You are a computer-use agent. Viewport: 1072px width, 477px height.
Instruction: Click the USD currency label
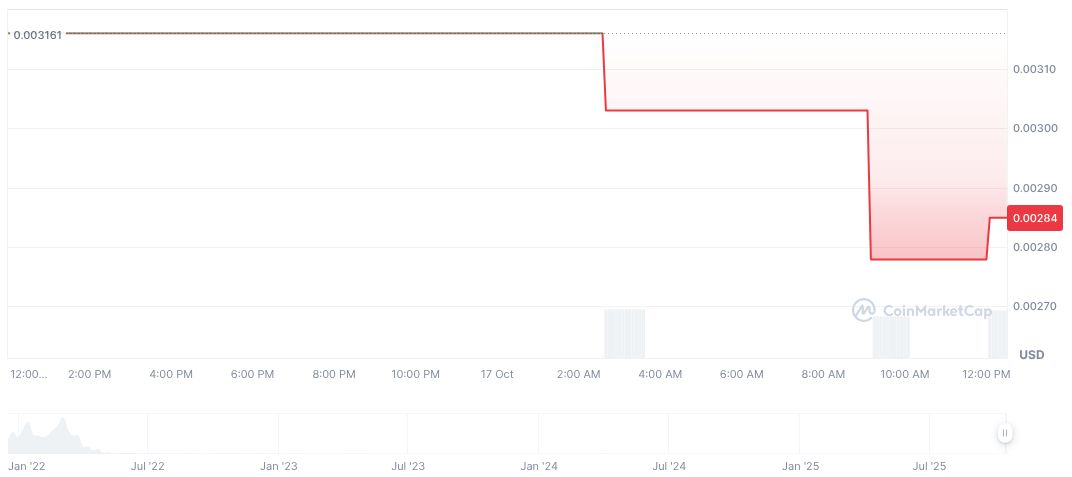pos(1031,355)
